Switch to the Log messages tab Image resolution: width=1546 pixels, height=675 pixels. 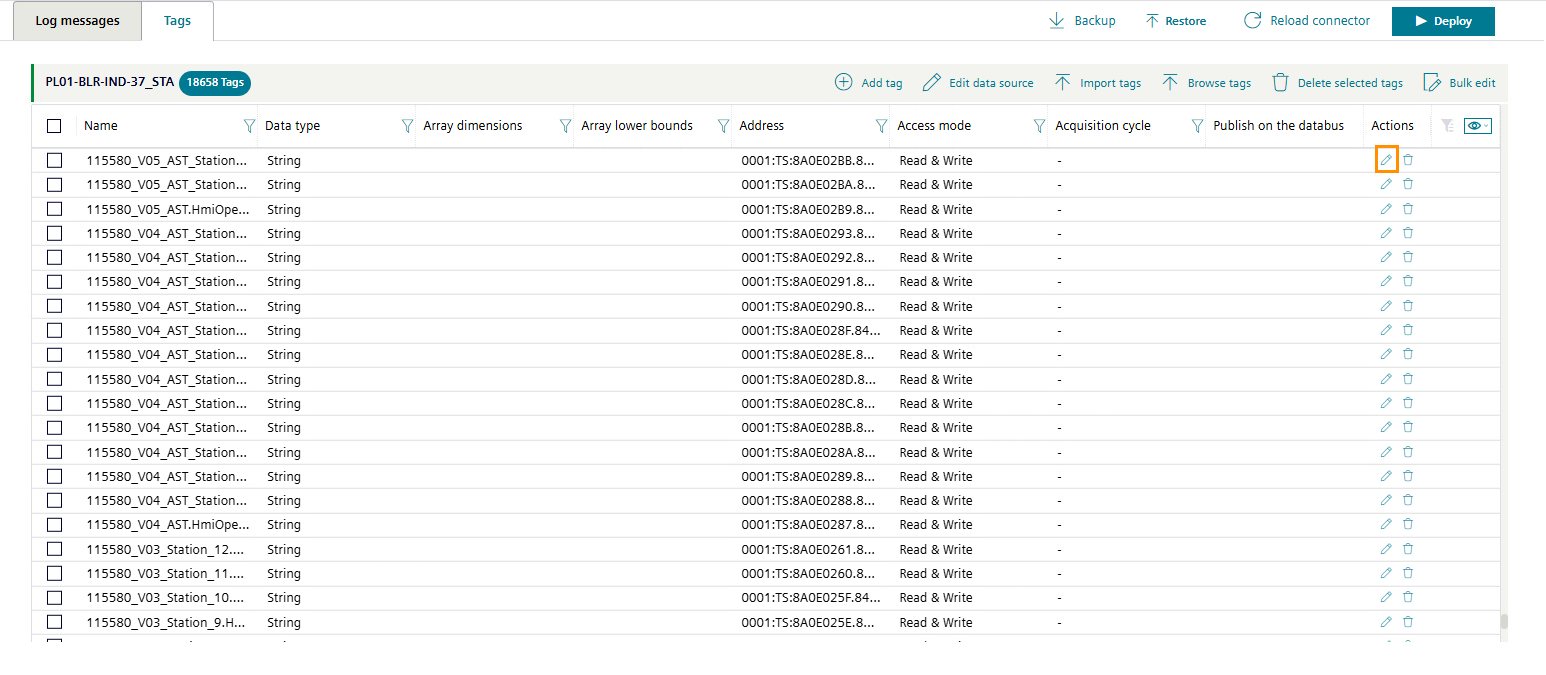tap(77, 21)
